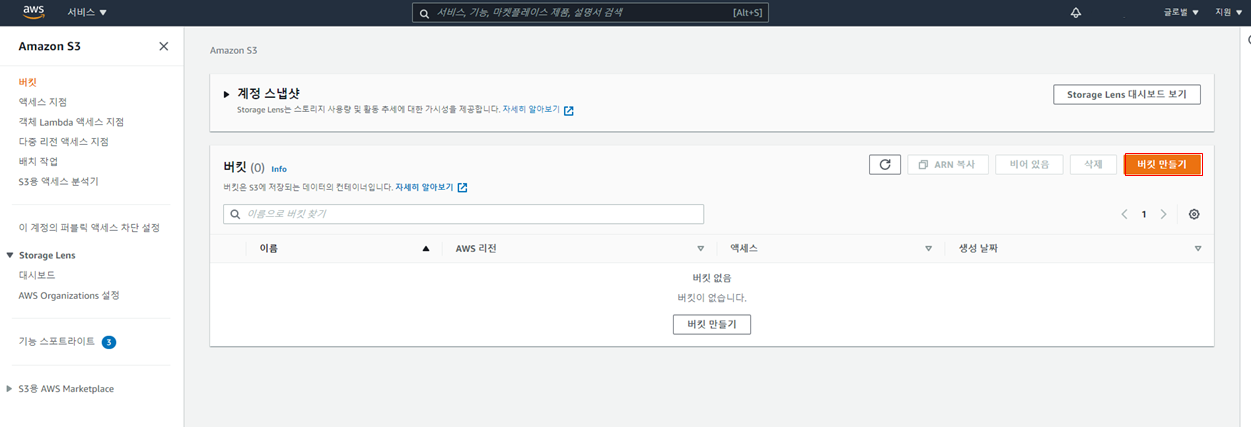The image size is (1251, 427).
Task: Collapse the Storage Lens sidebar section
Action: (10, 255)
